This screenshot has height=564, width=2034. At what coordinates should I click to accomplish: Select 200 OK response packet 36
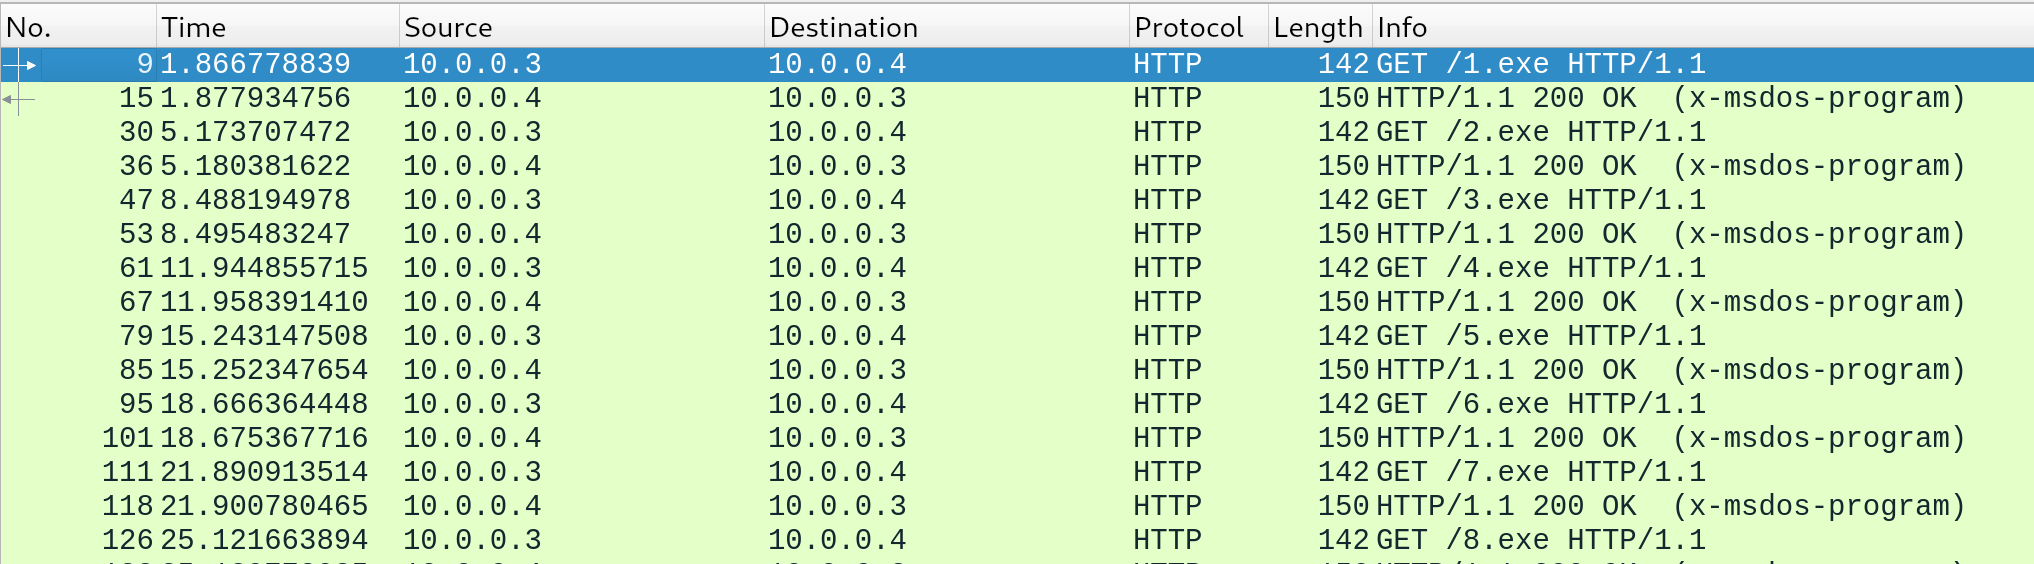pyautogui.click(x=1670, y=166)
